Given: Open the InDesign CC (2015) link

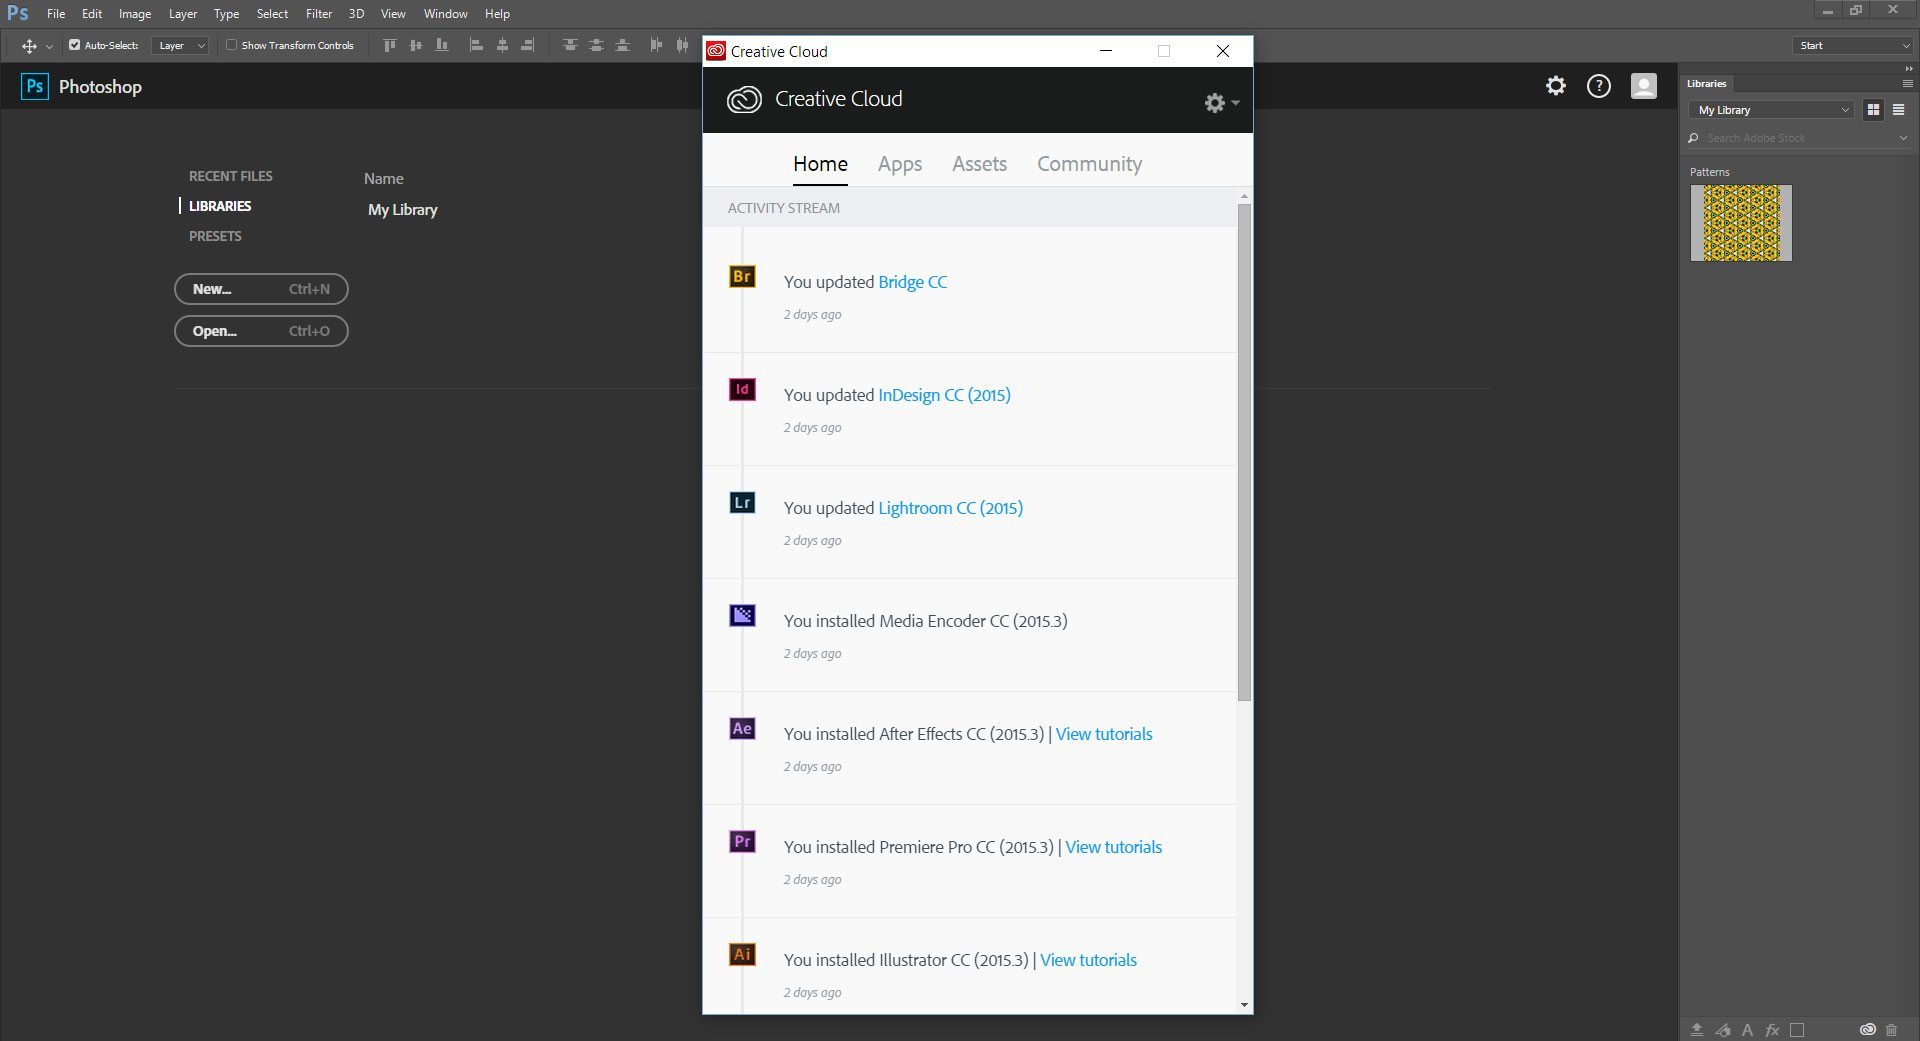Looking at the screenshot, I should point(944,395).
